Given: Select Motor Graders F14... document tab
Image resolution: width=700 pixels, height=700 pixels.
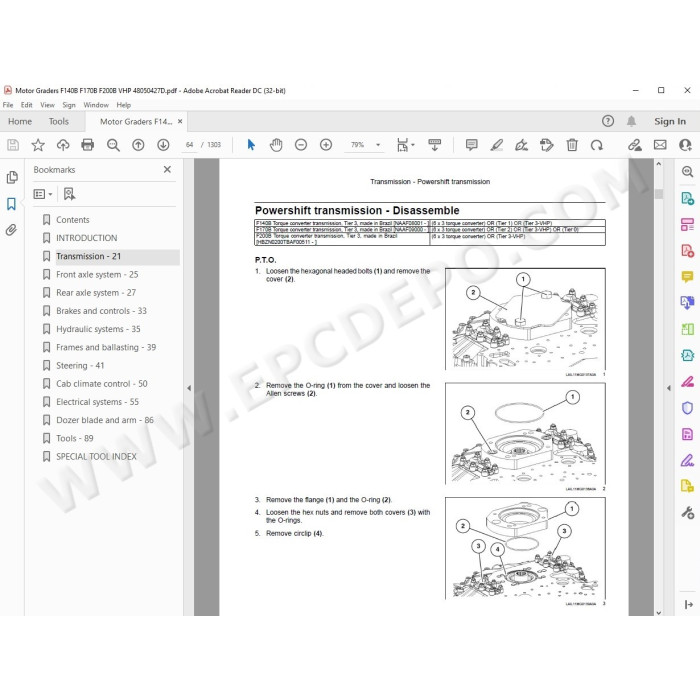Looking at the screenshot, I should (136, 121).
